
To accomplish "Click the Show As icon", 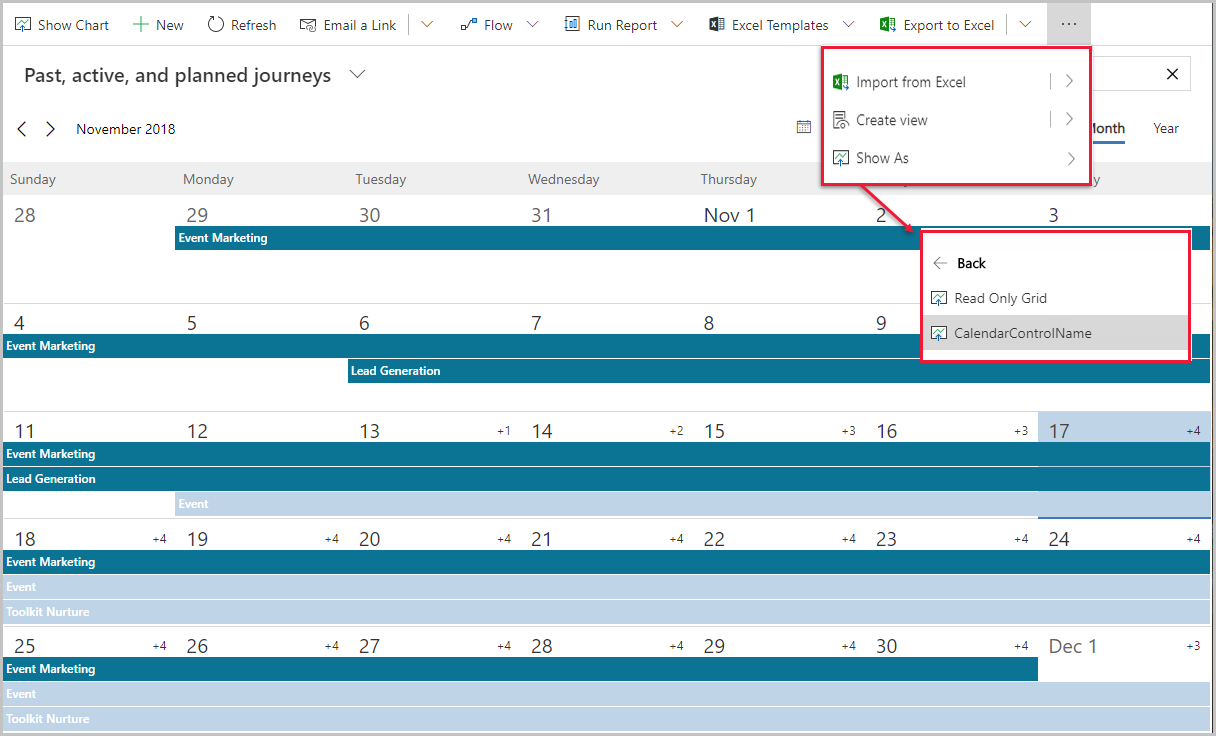I will pyautogui.click(x=840, y=158).
